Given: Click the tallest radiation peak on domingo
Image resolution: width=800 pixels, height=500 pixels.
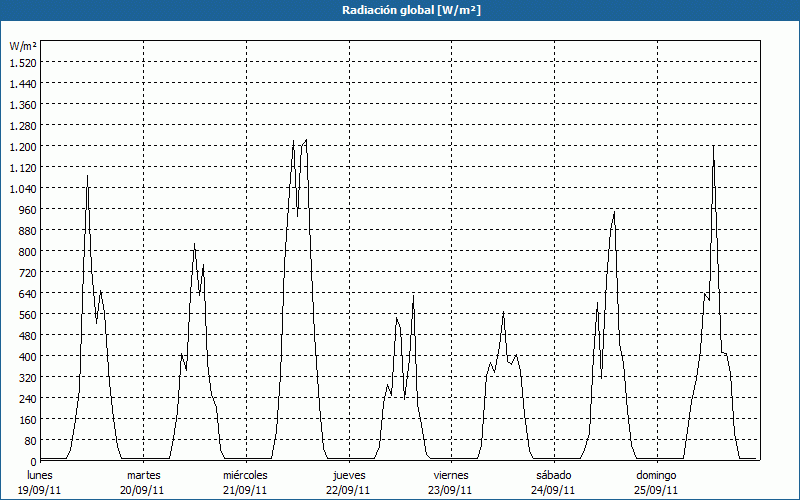Looking at the screenshot, I should pos(713,147).
